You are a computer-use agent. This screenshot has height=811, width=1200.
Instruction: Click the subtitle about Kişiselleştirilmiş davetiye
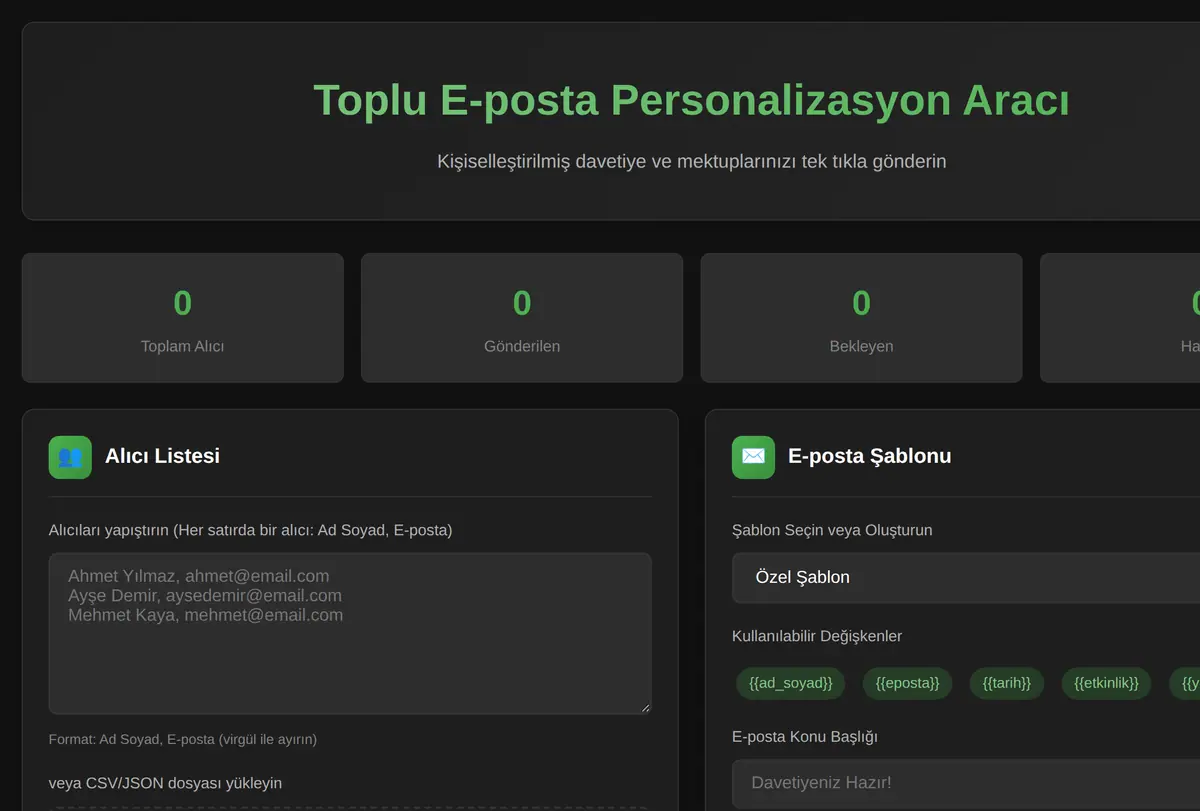click(692, 161)
